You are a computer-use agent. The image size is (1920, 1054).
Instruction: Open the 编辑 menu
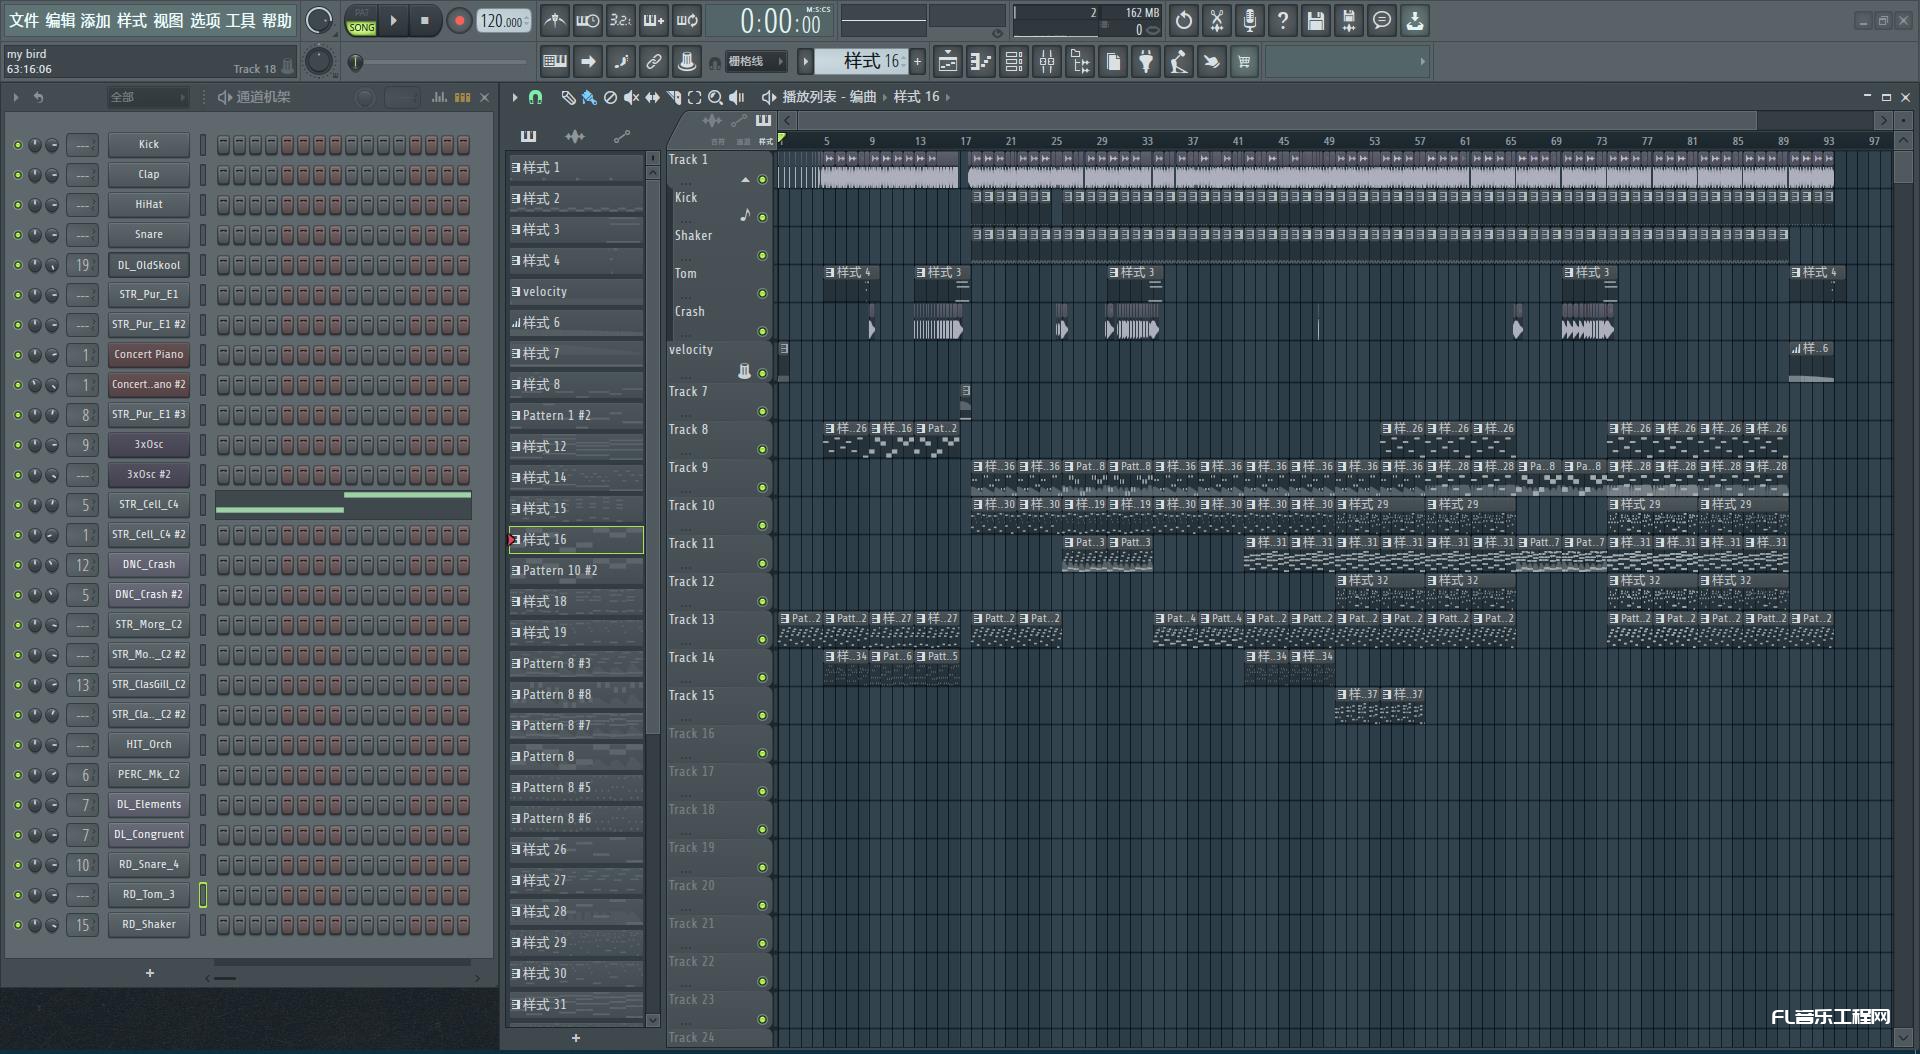(60, 20)
